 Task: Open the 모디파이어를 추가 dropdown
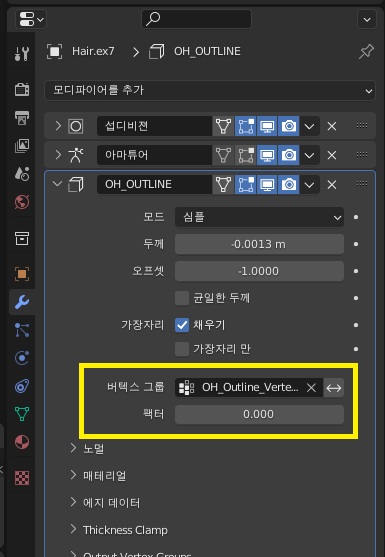click(210, 90)
